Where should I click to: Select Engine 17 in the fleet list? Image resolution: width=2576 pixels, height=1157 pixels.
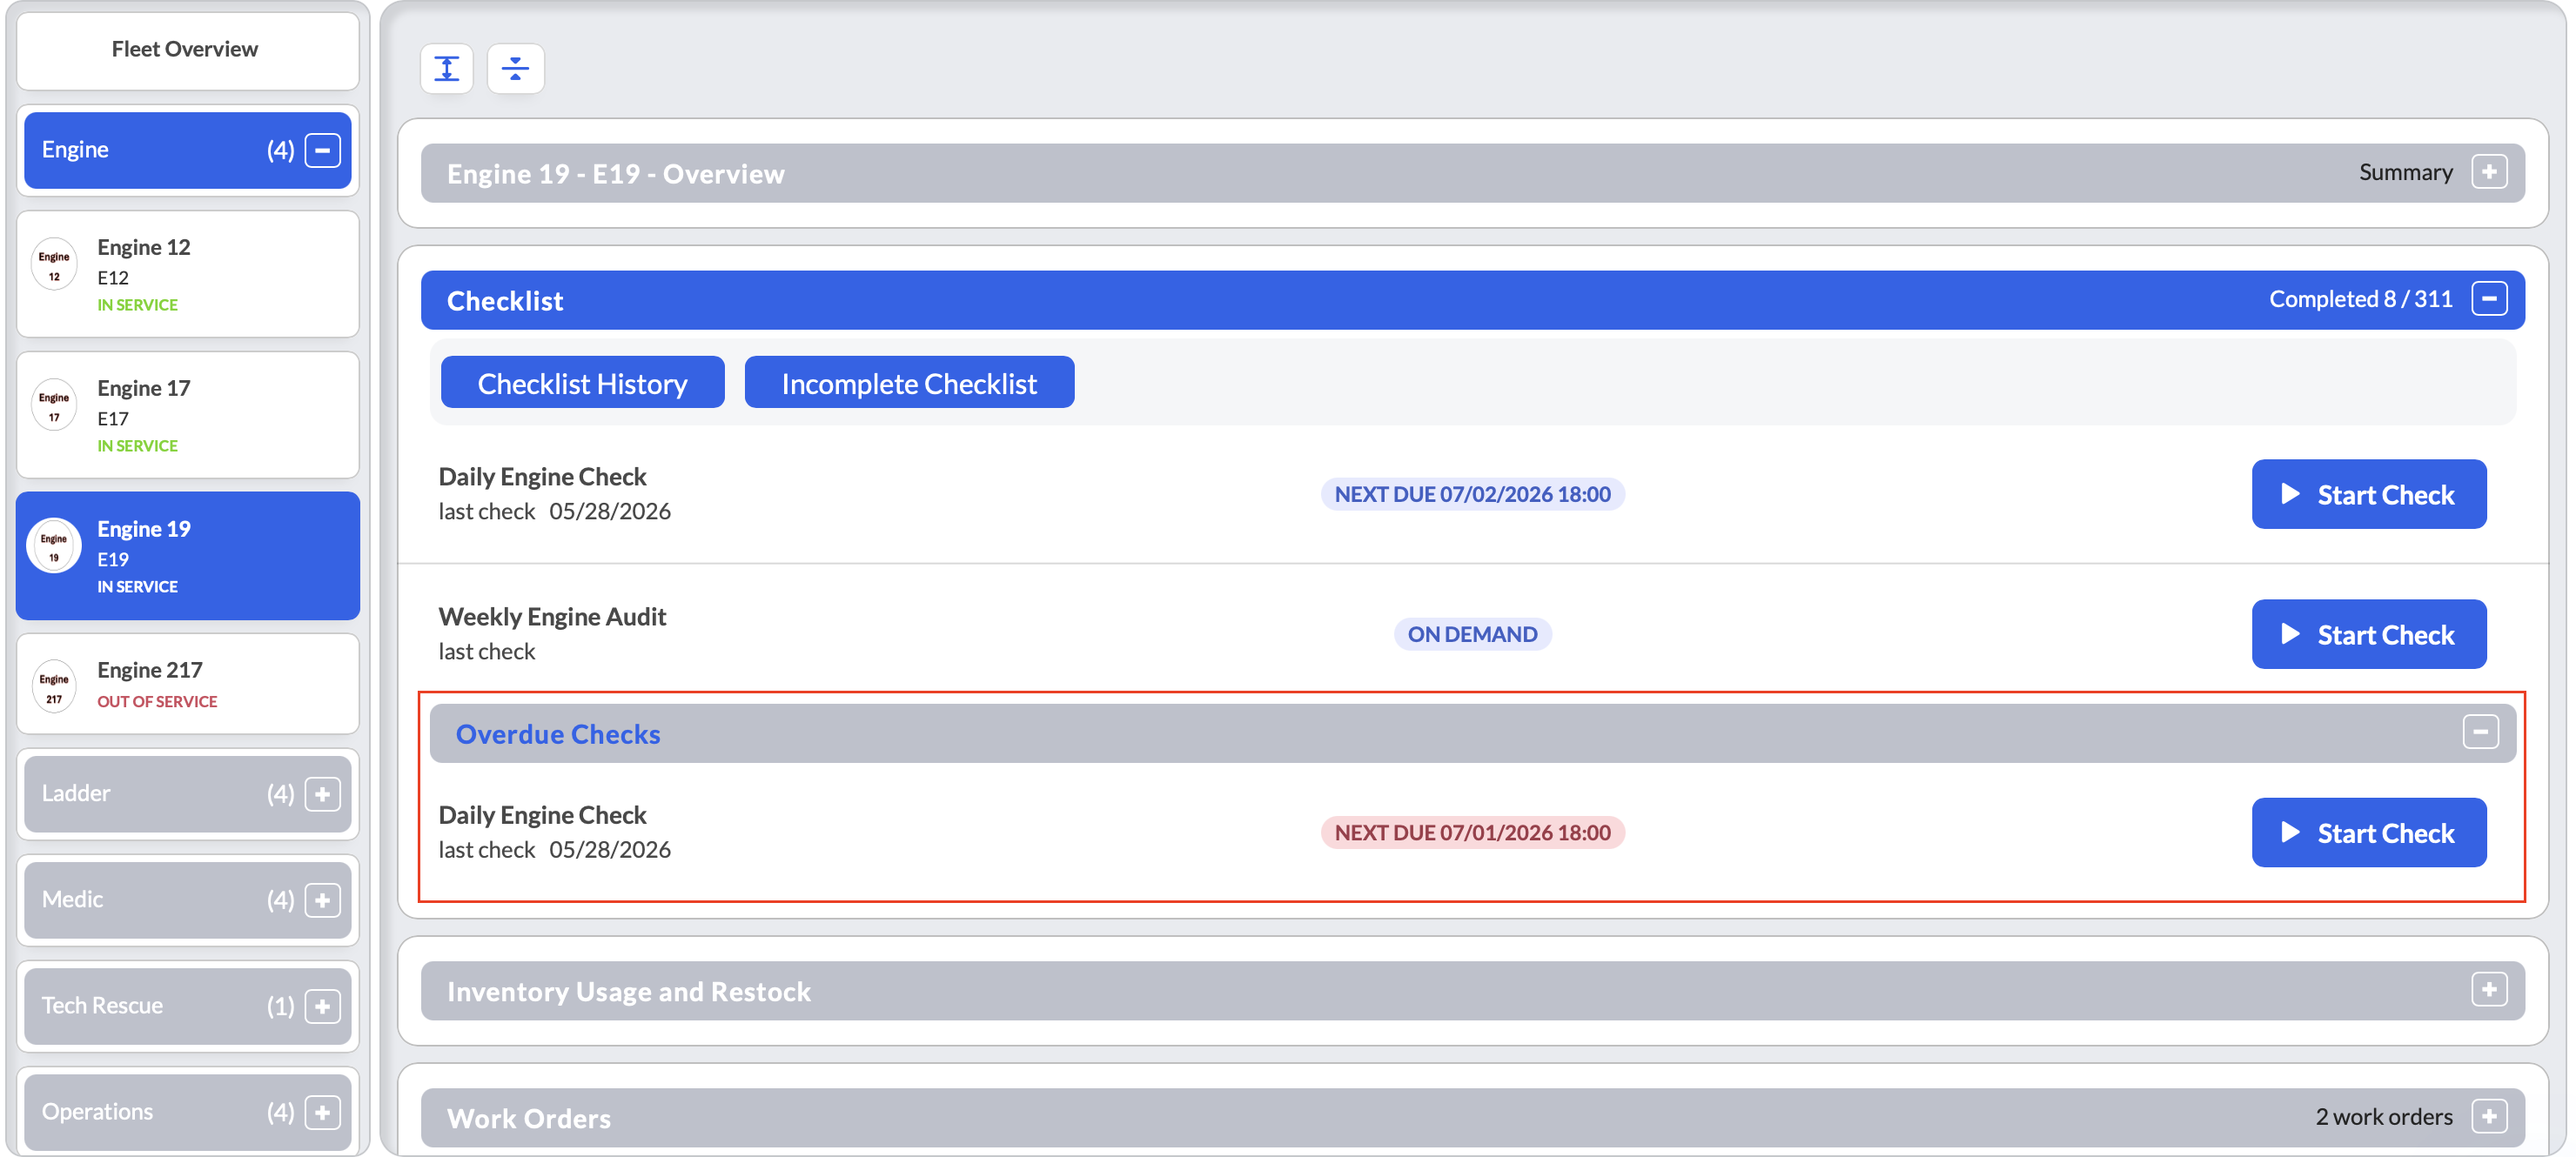click(187, 415)
